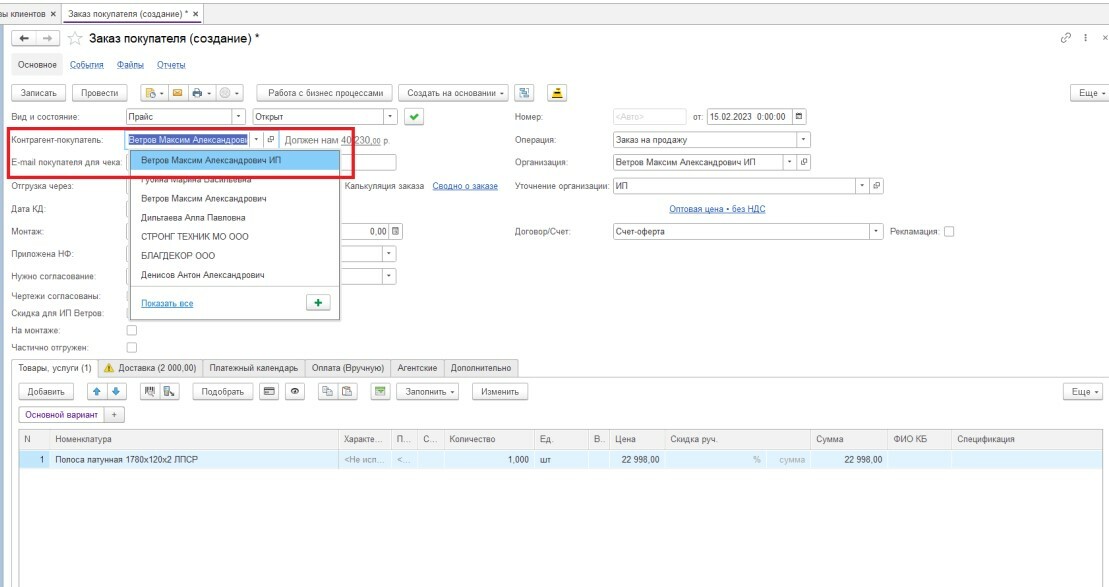Image resolution: width=1109 pixels, height=587 pixels.
Task: Select СТРОНГ ТЕХНИК МО ООО from list
Action: (235, 236)
